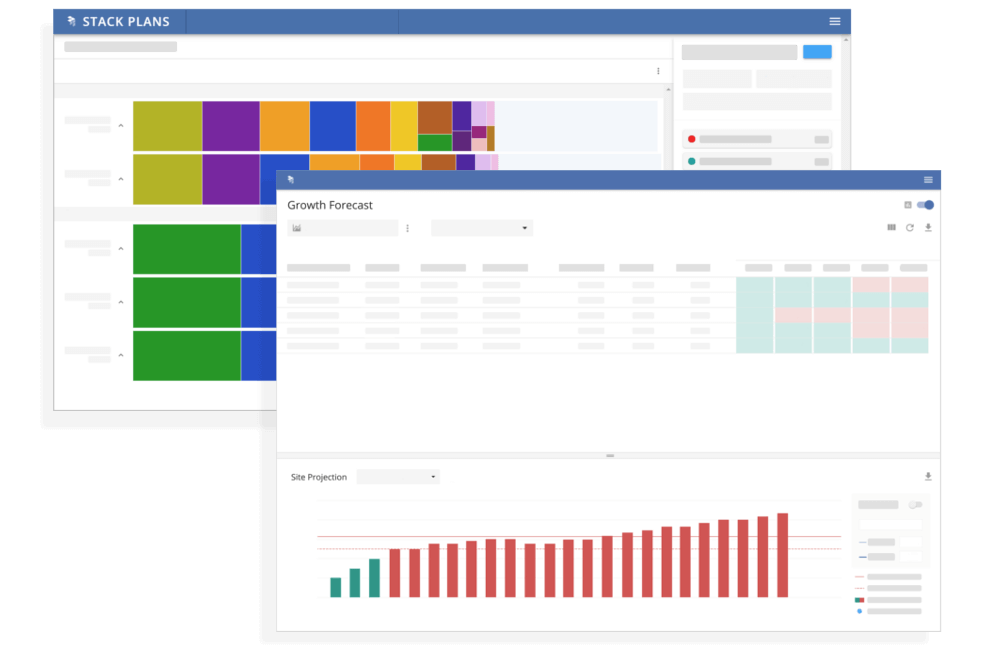The height and width of the screenshot is (650, 1000).
Task: Open the dropdown beside the three-dot menu in Growth Forecast
Action: point(482,228)
